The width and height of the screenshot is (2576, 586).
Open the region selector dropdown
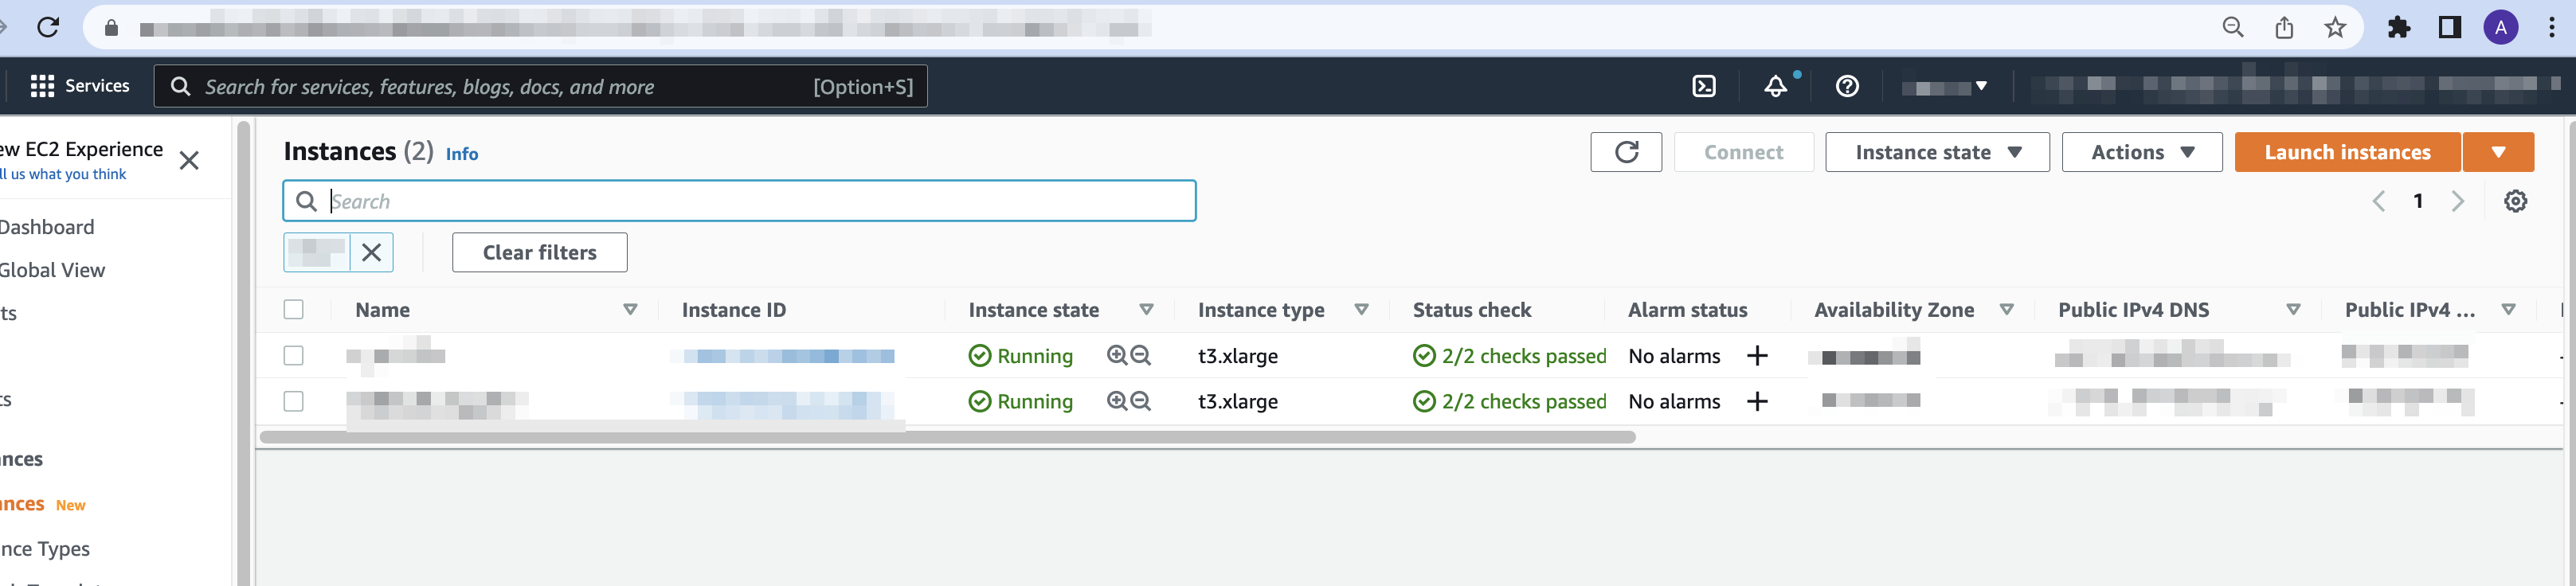click(1944, 87)
